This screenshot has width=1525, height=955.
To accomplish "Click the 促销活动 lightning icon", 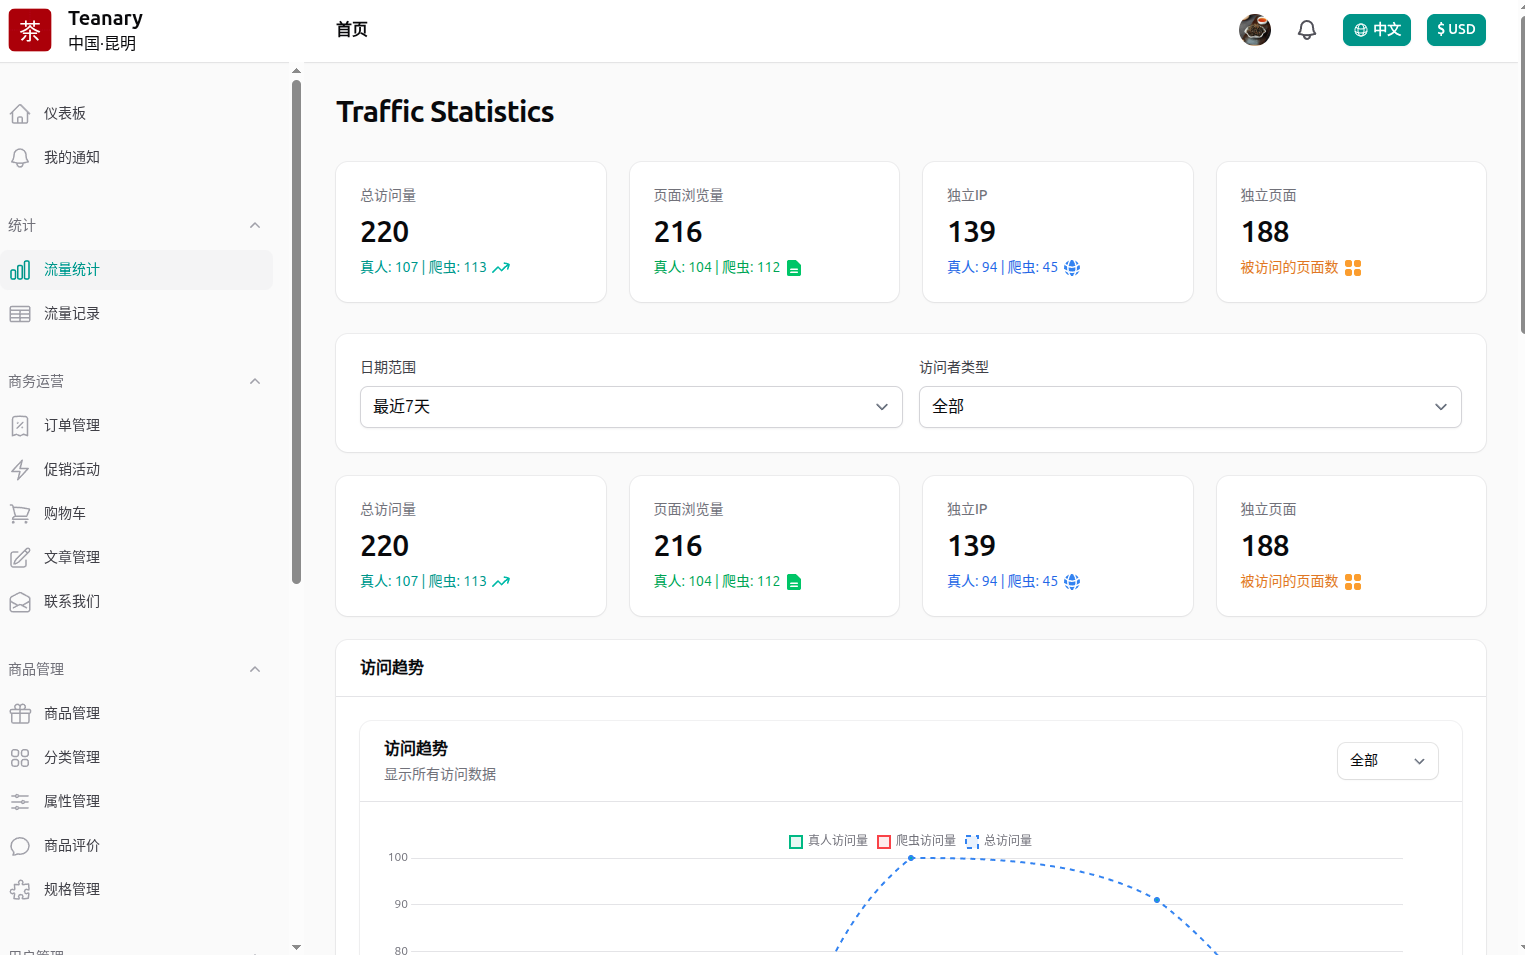I will (x=20, y=469).
